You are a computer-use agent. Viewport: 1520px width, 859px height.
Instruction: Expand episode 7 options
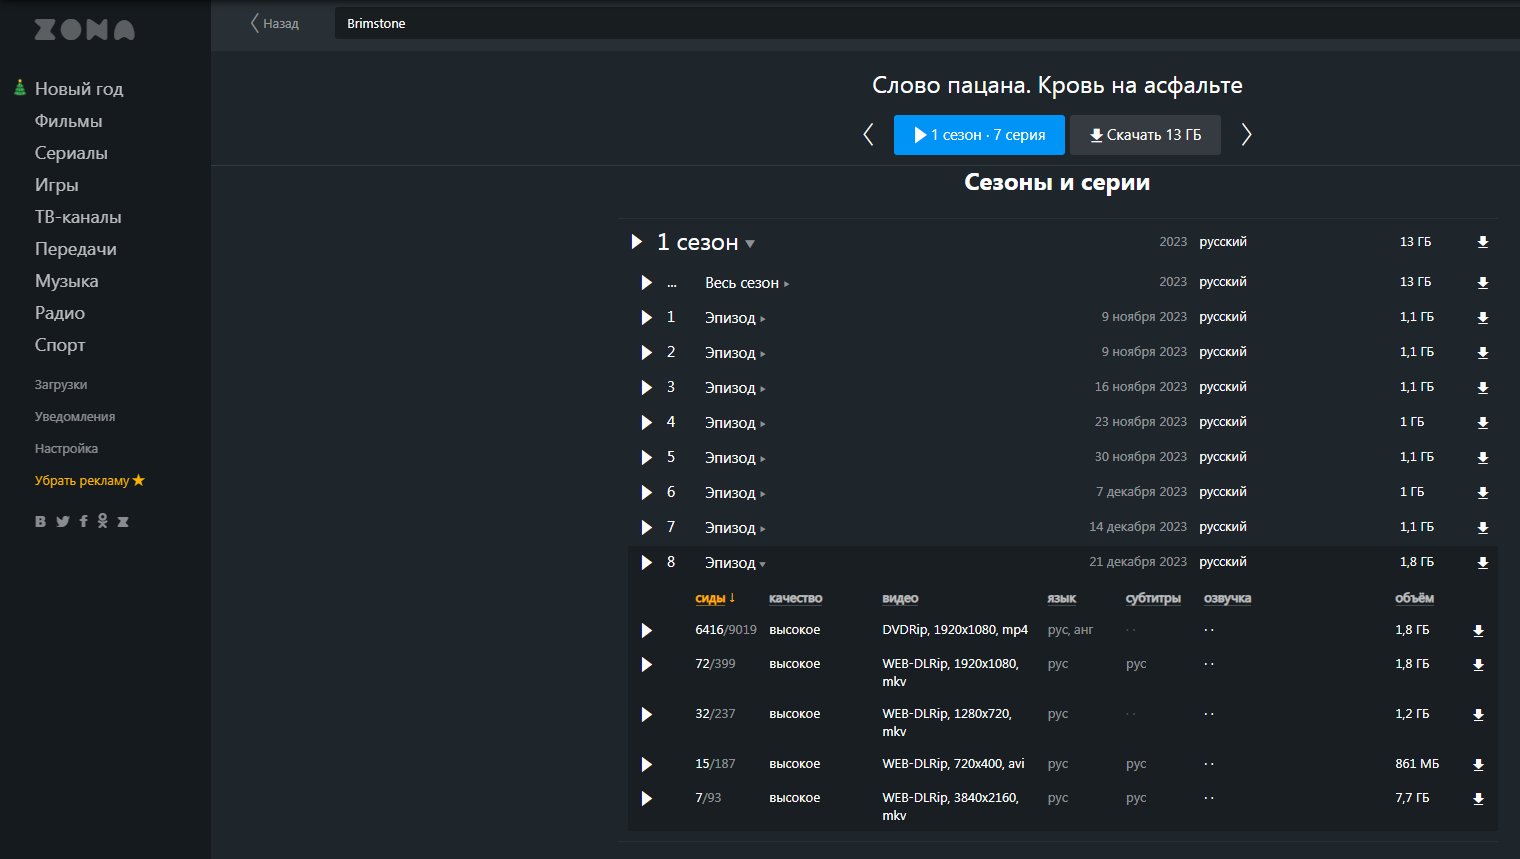pyautogui.click(x=735, y=528)
